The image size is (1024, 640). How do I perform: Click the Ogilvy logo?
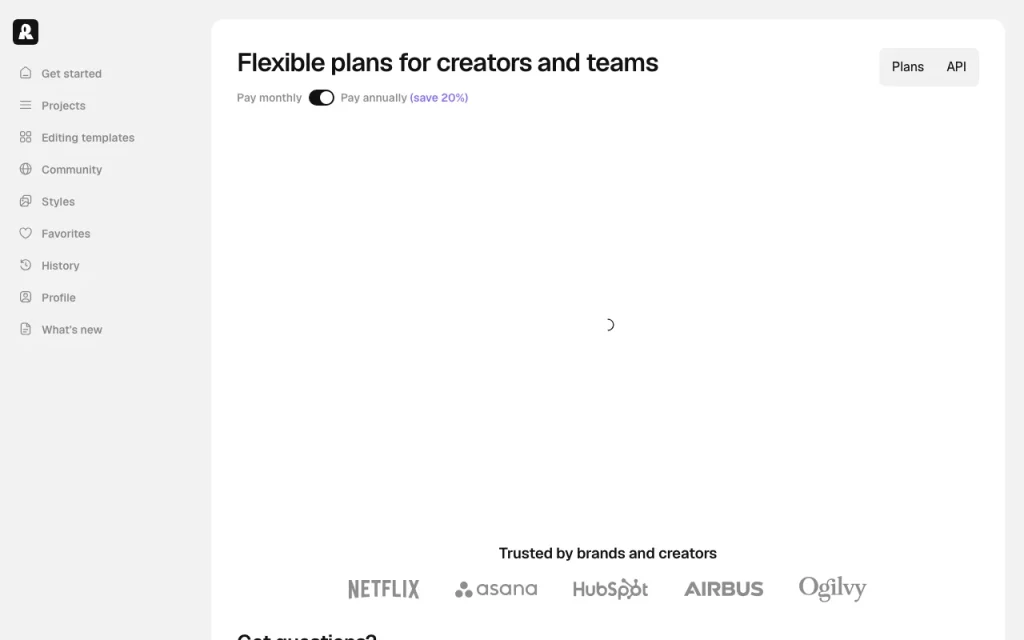tap(833, 588)
